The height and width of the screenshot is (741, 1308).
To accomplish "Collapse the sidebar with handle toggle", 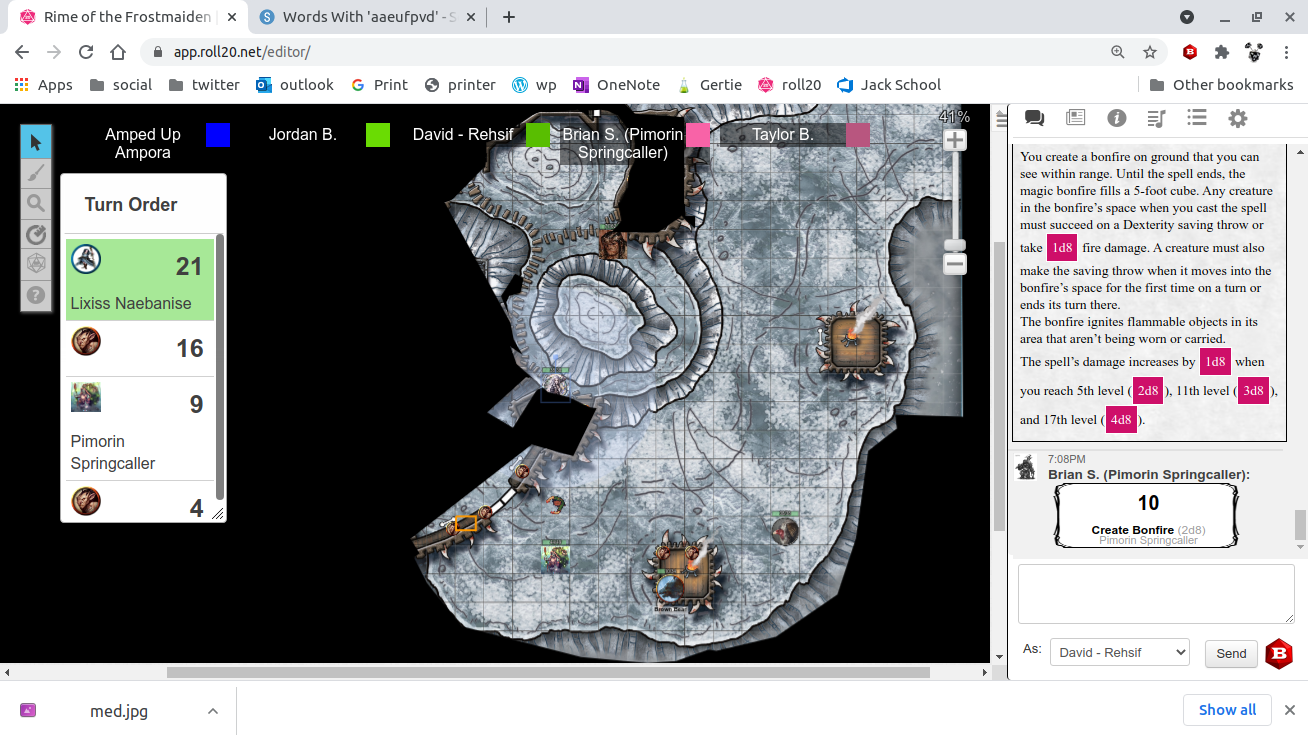I will (999, 120).
